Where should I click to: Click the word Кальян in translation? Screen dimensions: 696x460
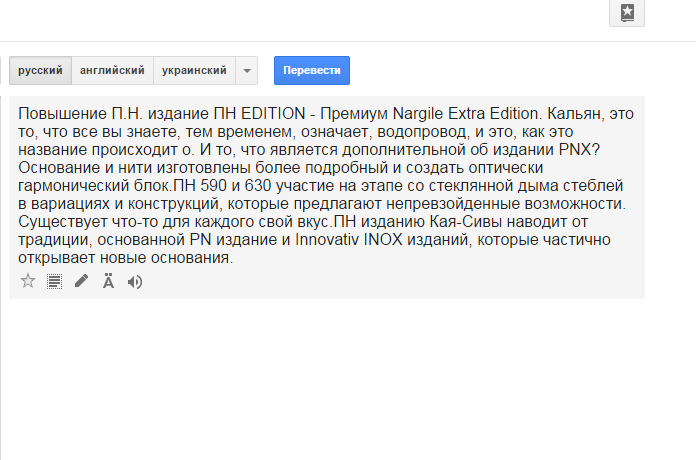click(x=576, y=114)
